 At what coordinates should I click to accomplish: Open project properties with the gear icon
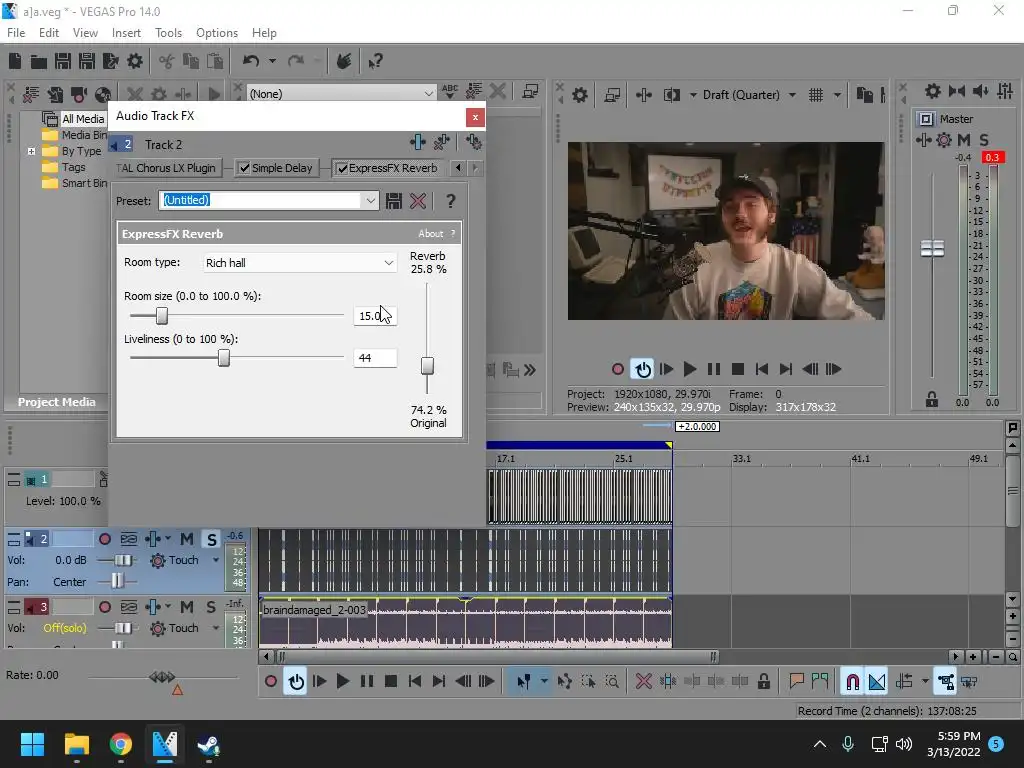tap(135, 61)
